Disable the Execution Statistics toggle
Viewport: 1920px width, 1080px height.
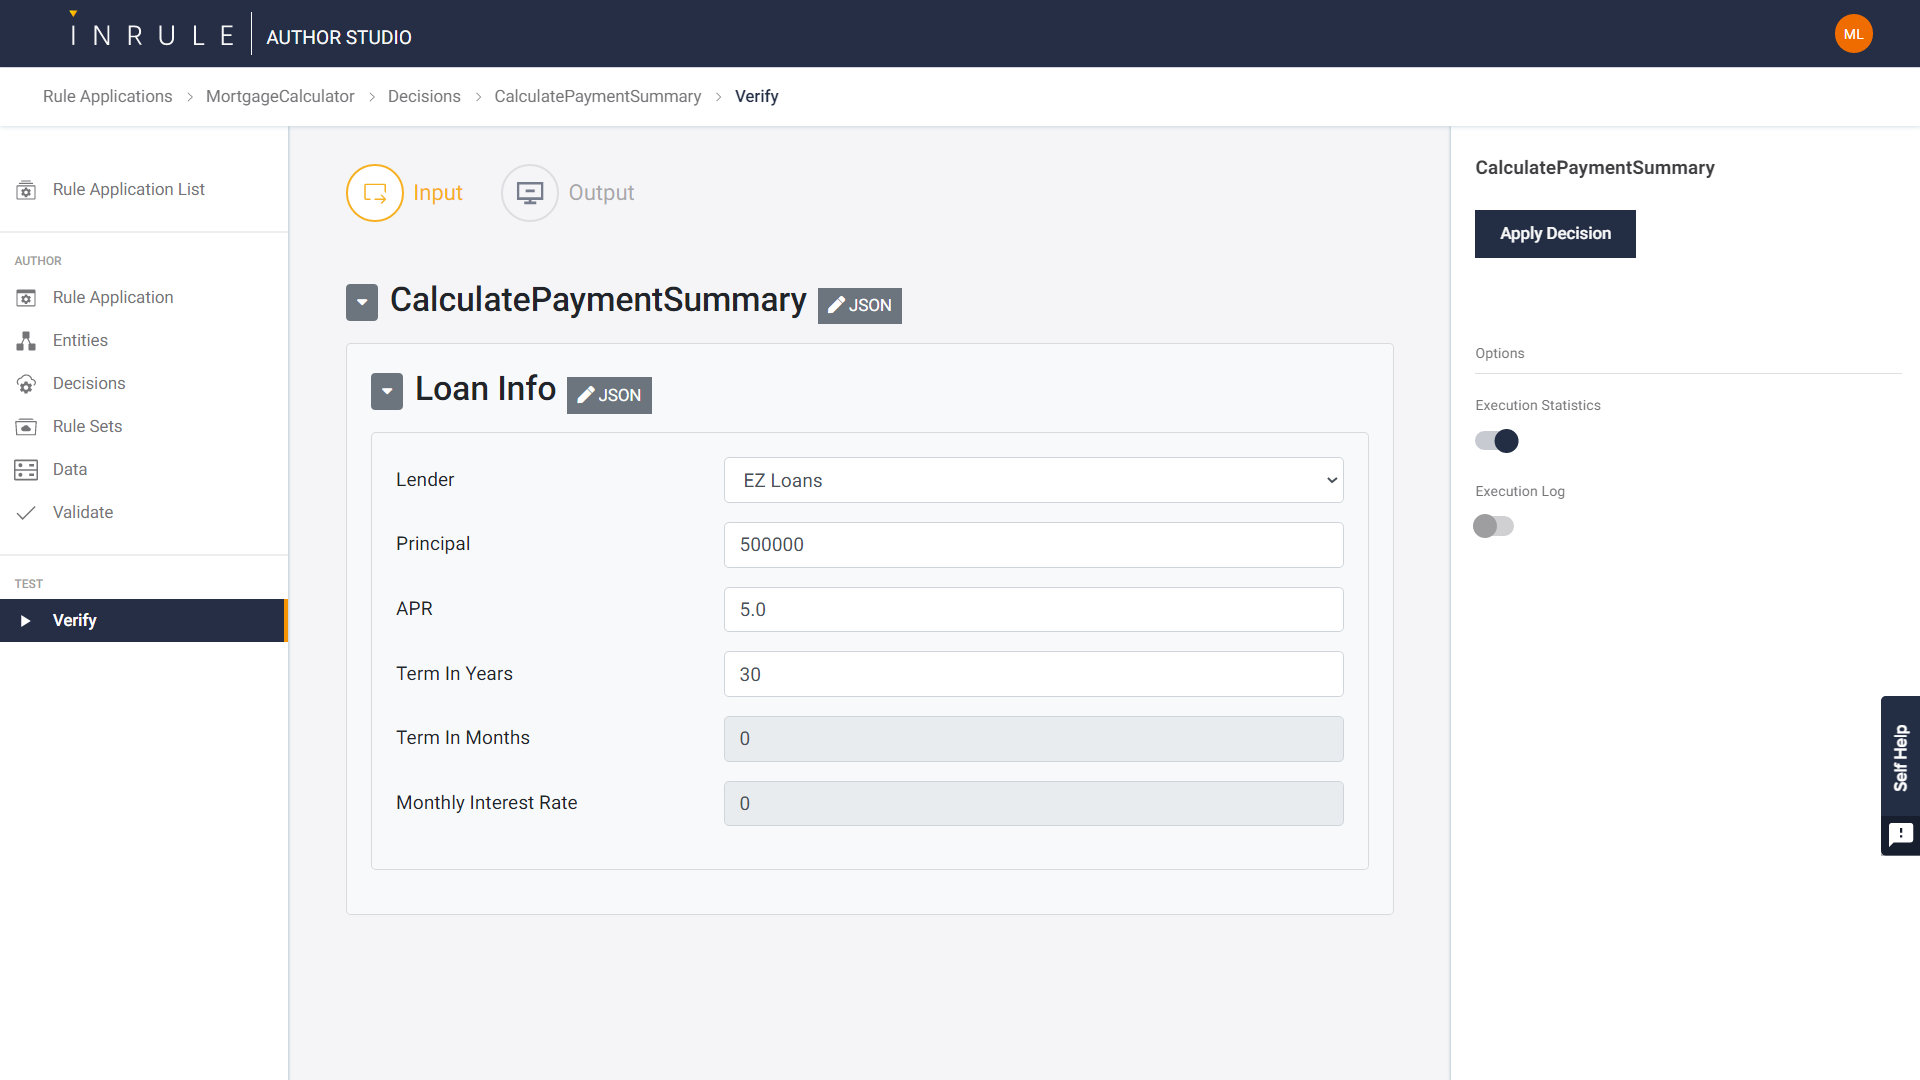click(x=1497, y=441)
